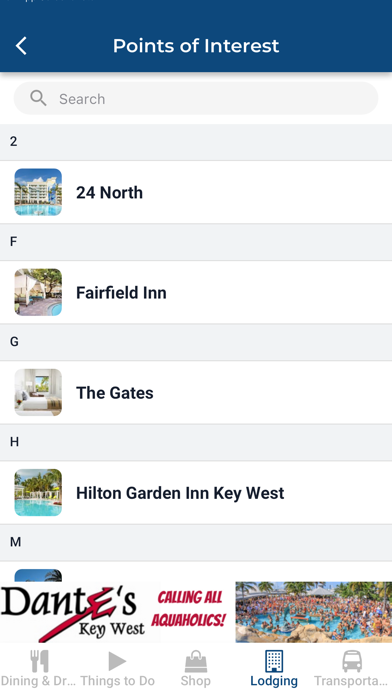The image size is (392, 696).
Task: Tap the 24 North pool thumbnail
Action: coord(38,192)
